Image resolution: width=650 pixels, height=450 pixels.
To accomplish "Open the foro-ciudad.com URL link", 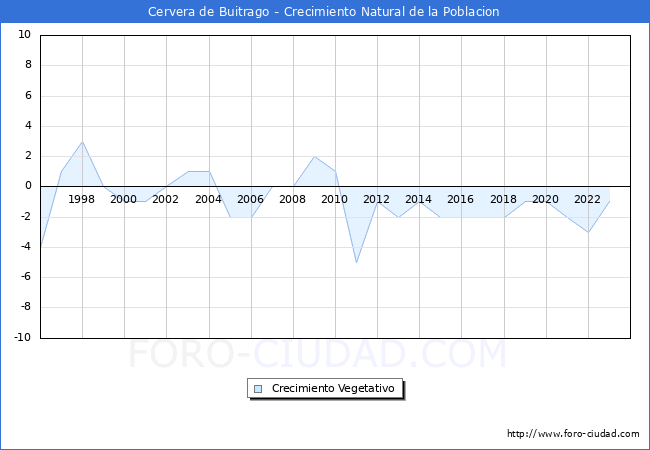I will coord(573,434).
